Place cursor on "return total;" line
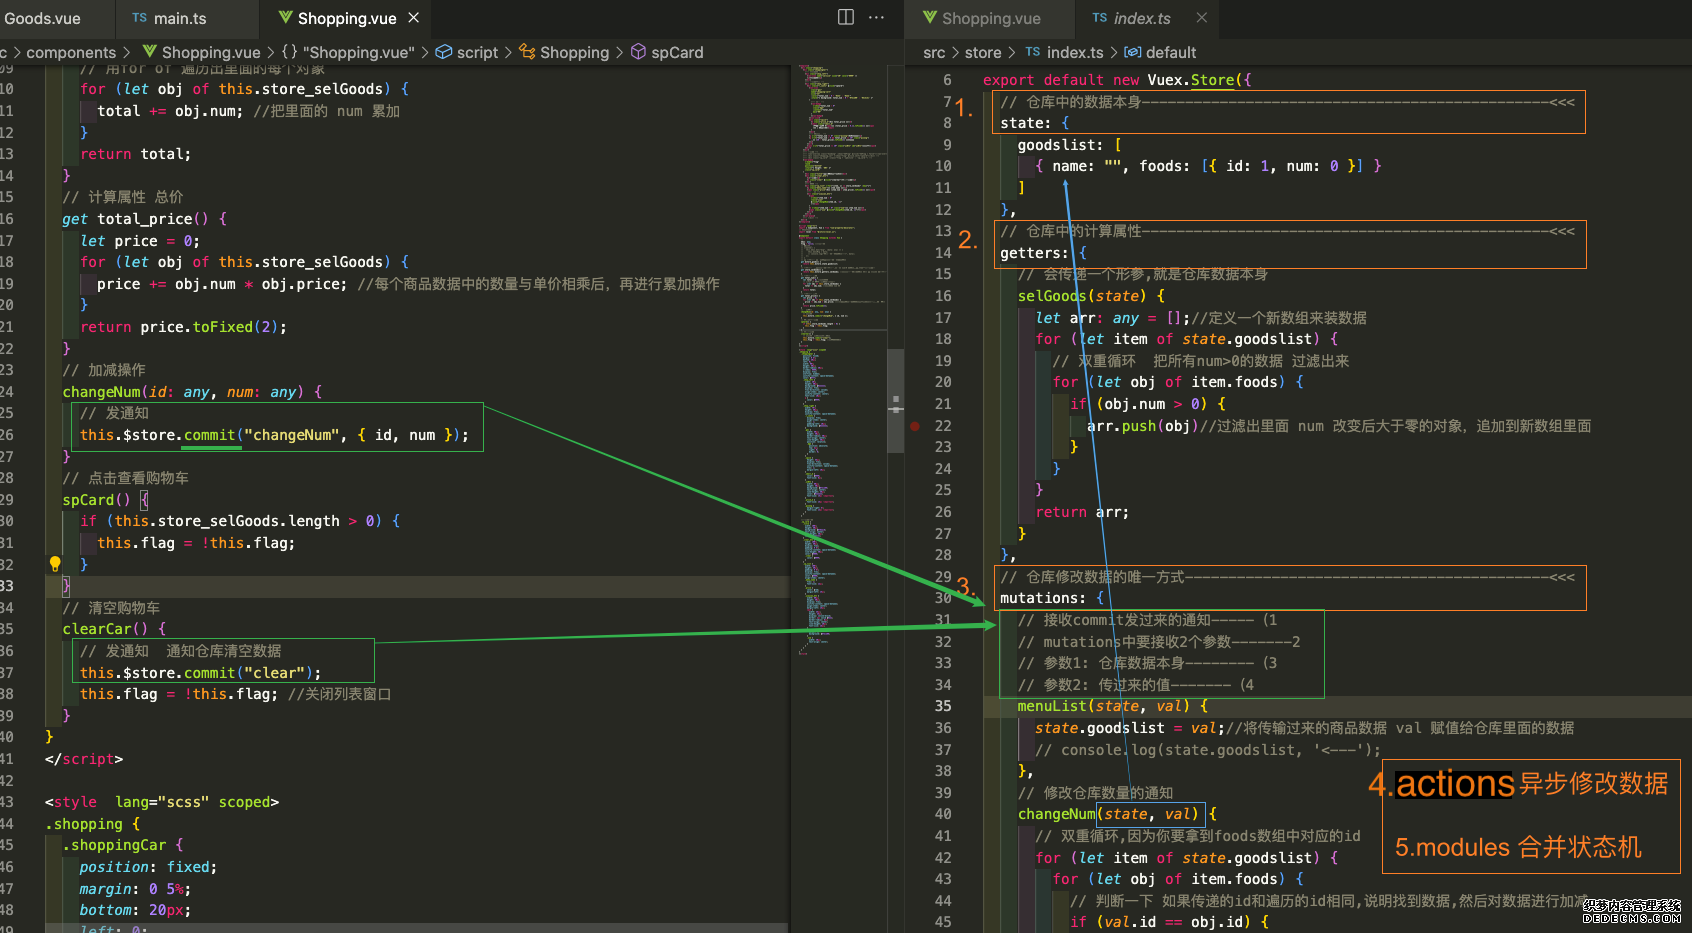The image size is (1692, 933). [135, 154]
